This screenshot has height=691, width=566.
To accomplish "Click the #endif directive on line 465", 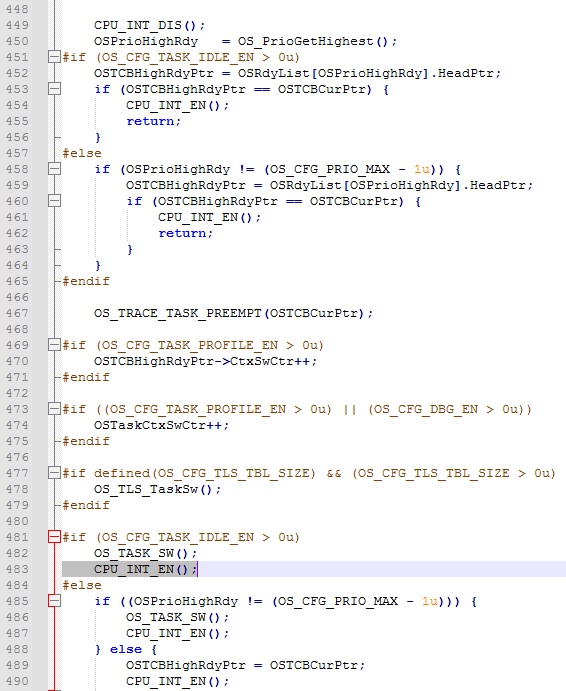I will [86, 281].
